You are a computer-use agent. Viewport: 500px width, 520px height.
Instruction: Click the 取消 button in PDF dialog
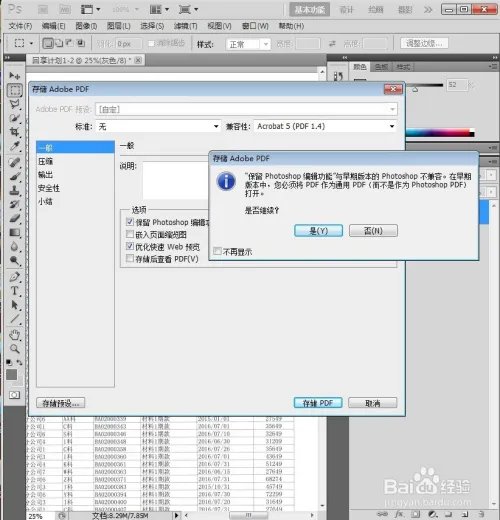point(373,403)
